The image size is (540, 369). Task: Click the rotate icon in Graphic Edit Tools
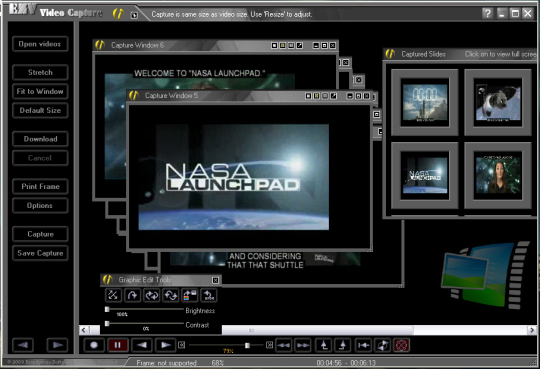point(132,295)
